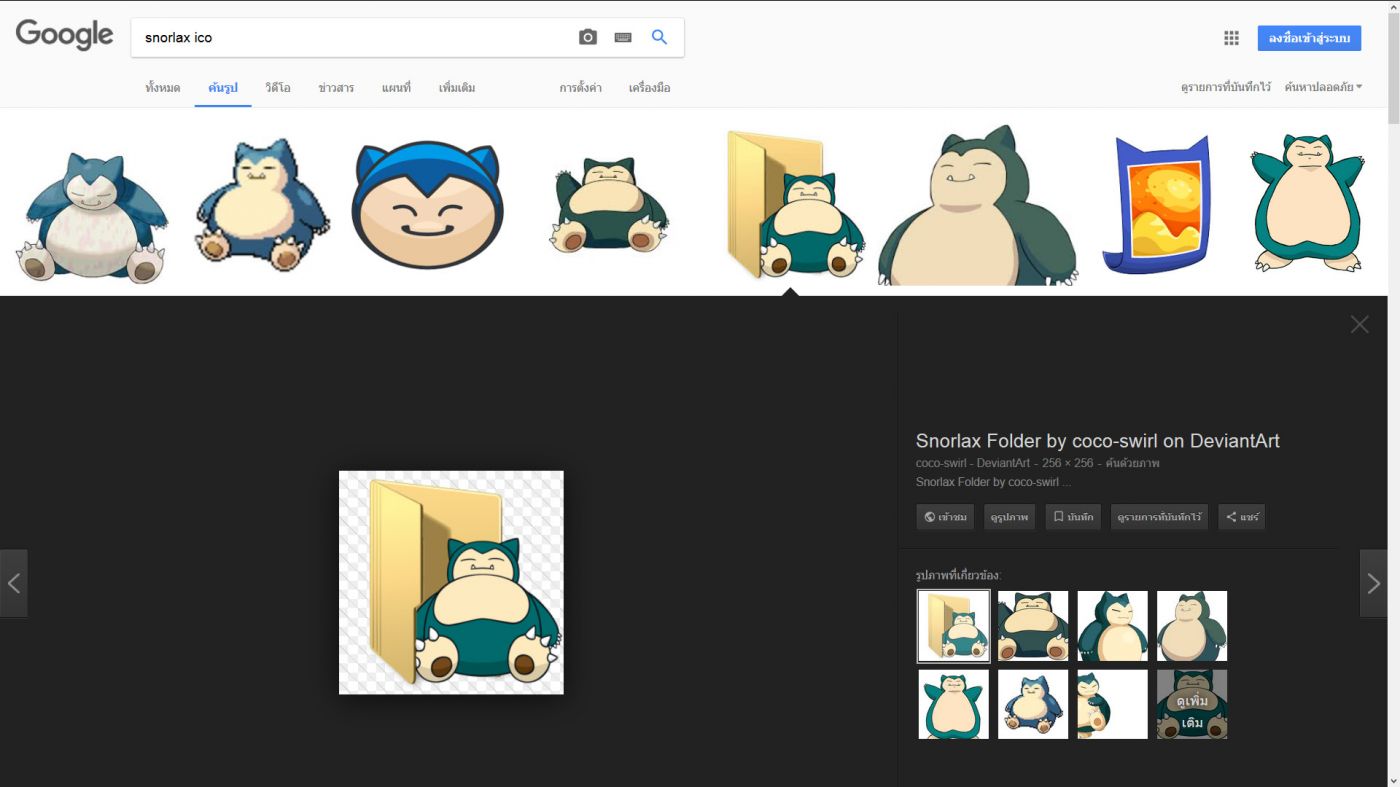Click the blue magnifier search icon

(659, 37)
